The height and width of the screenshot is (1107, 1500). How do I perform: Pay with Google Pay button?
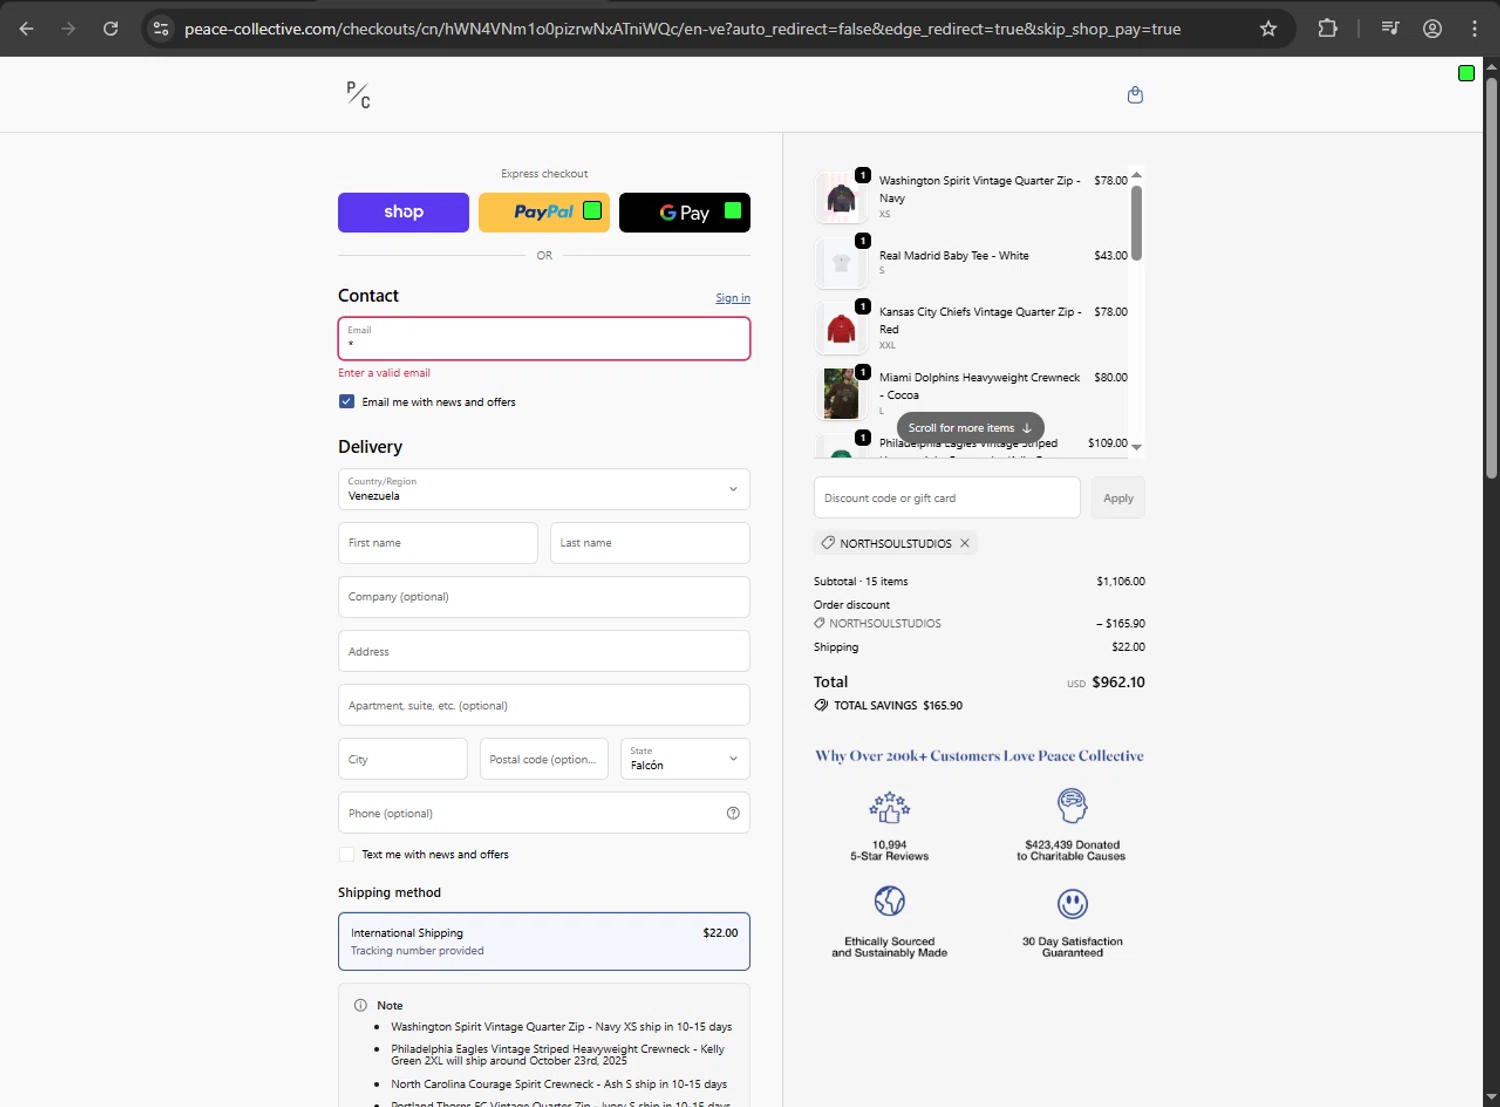(685, 212)
